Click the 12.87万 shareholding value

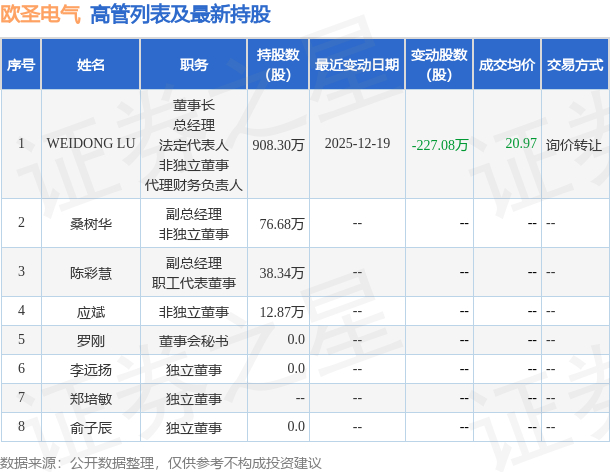(x=282, y=312)
